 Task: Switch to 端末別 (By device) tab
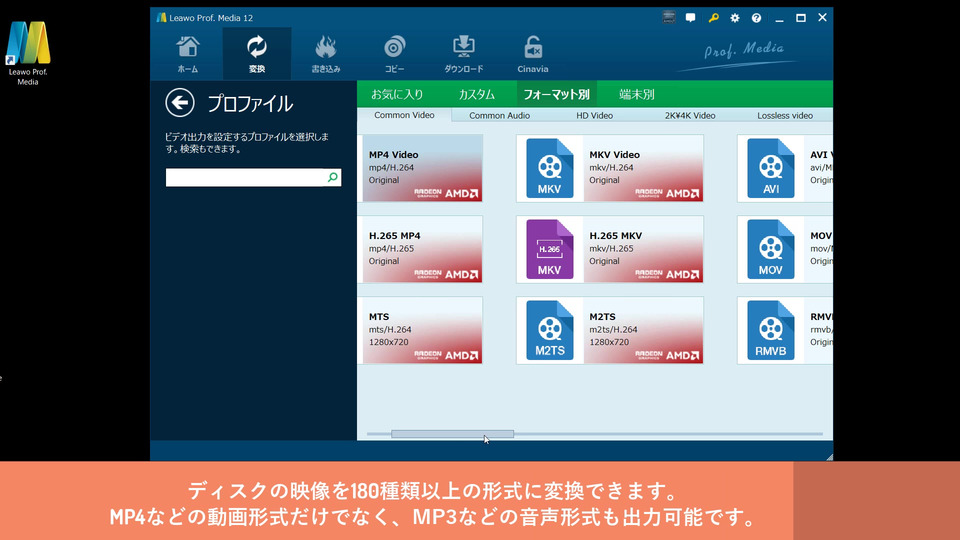(x=636, y=94)
